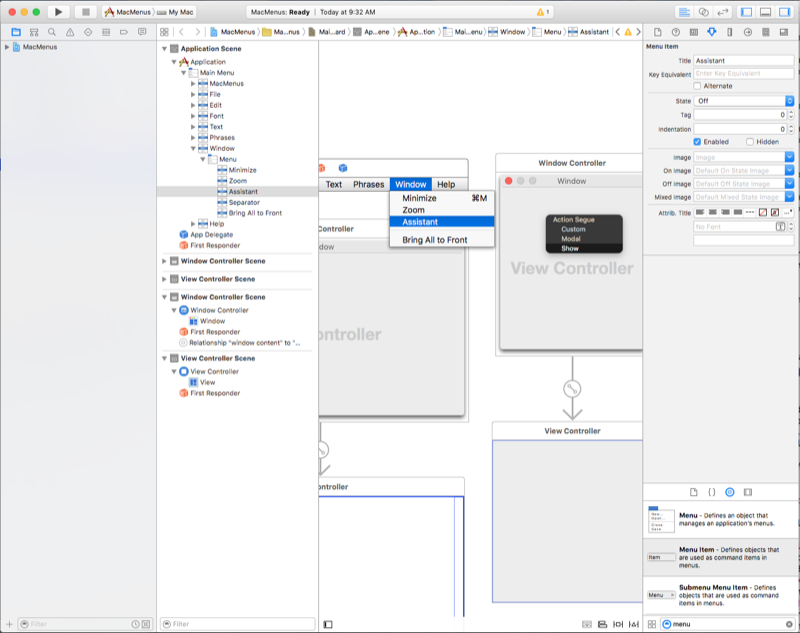Open the Media library
This screenshot has height=633, width=800.
(x=748, y=492)
